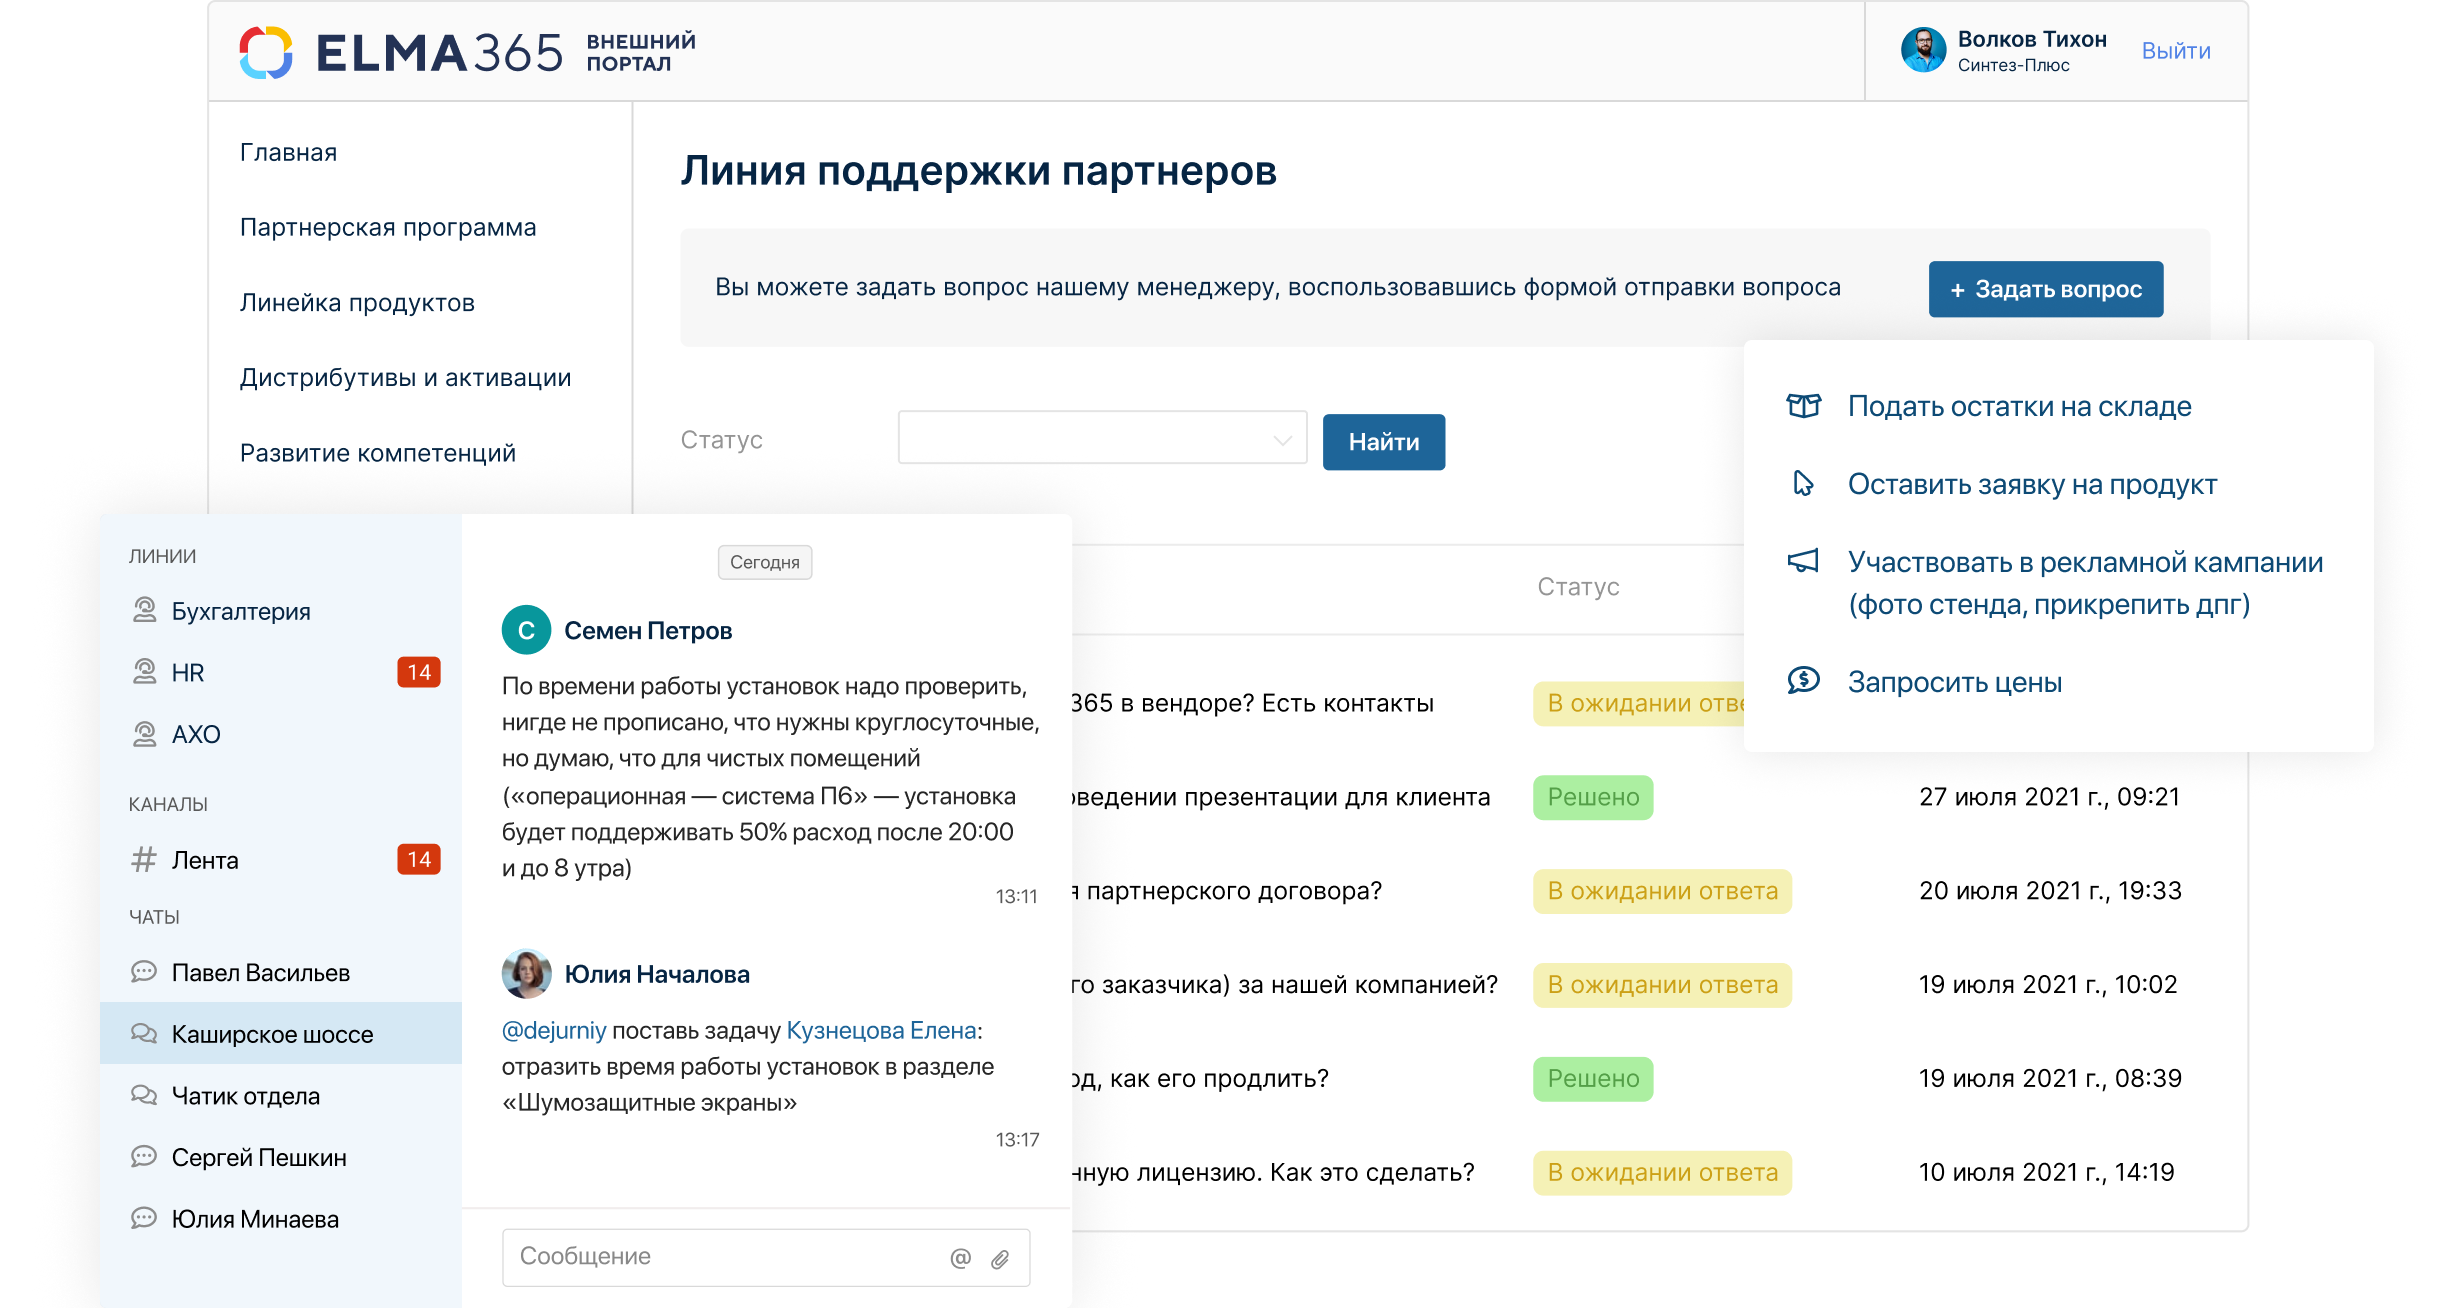This screenshot has height=1308, width=2456.
Task: Click the ELMA365 logo icon
Action: pyautogui.click(x=266, y=52)
